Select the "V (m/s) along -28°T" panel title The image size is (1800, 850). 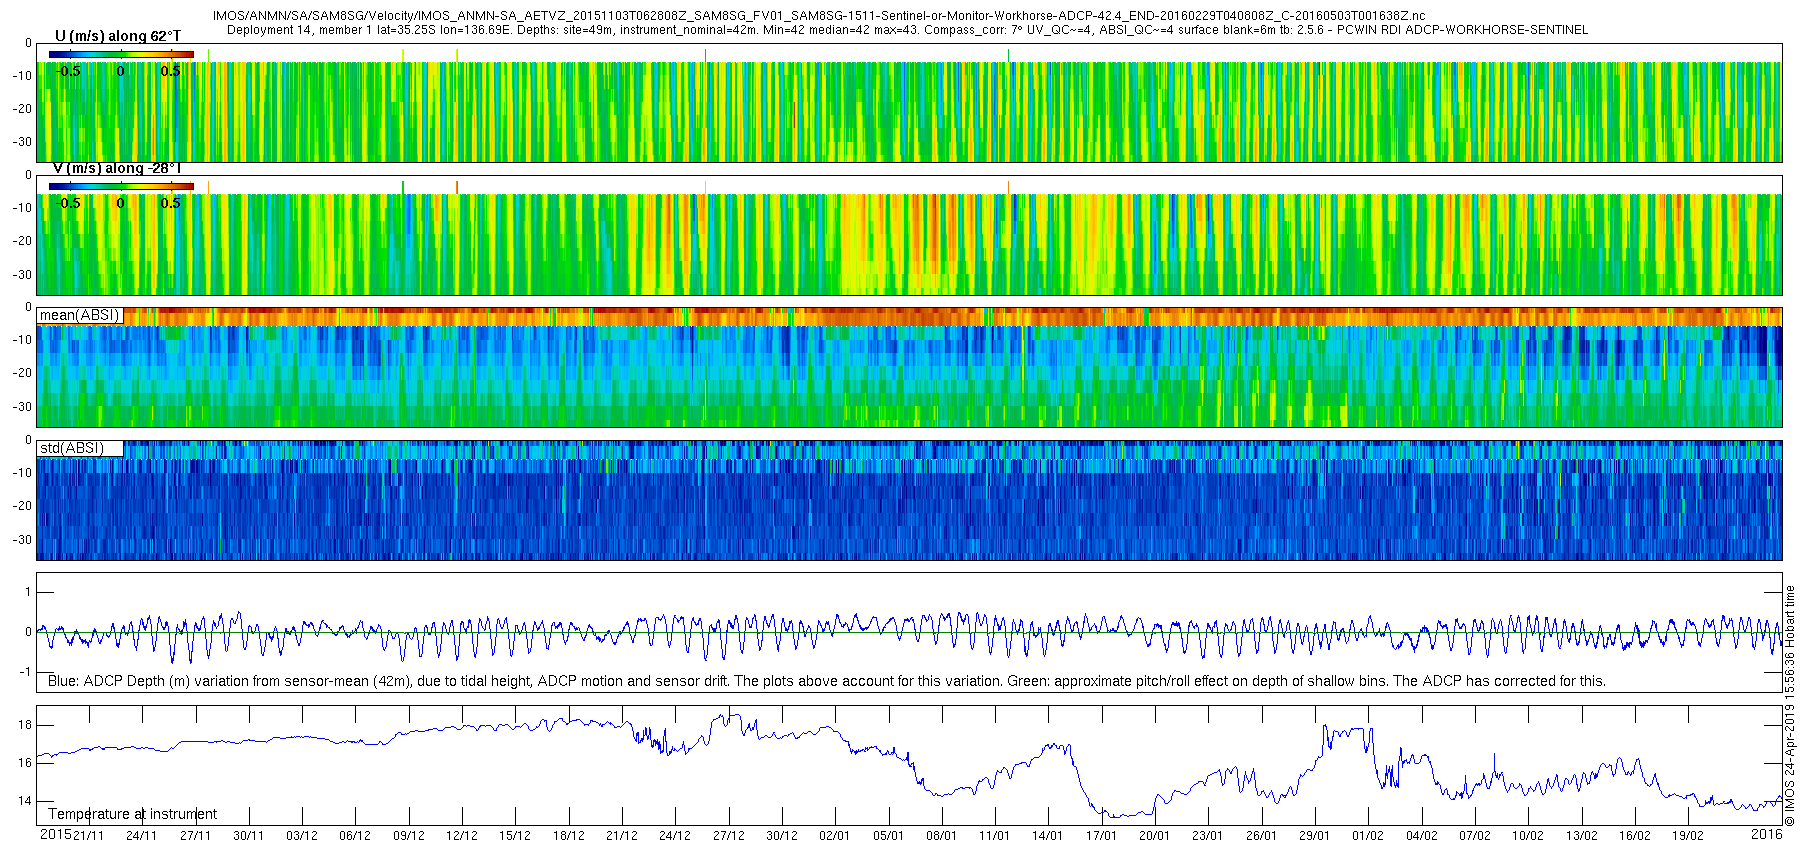[117, 168]
